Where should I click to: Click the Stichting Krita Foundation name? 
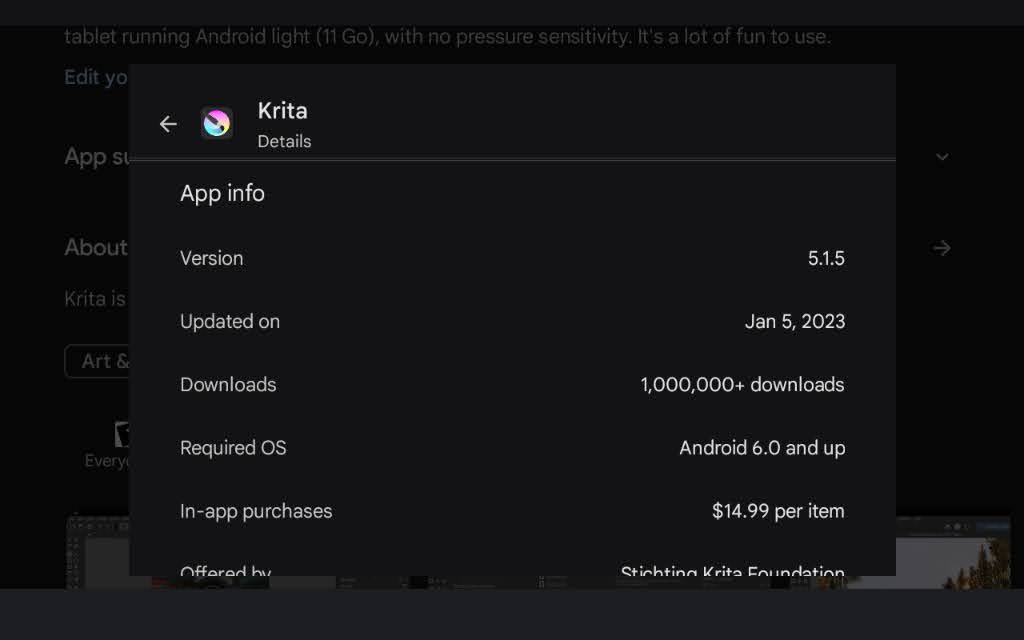coord(732,572)
